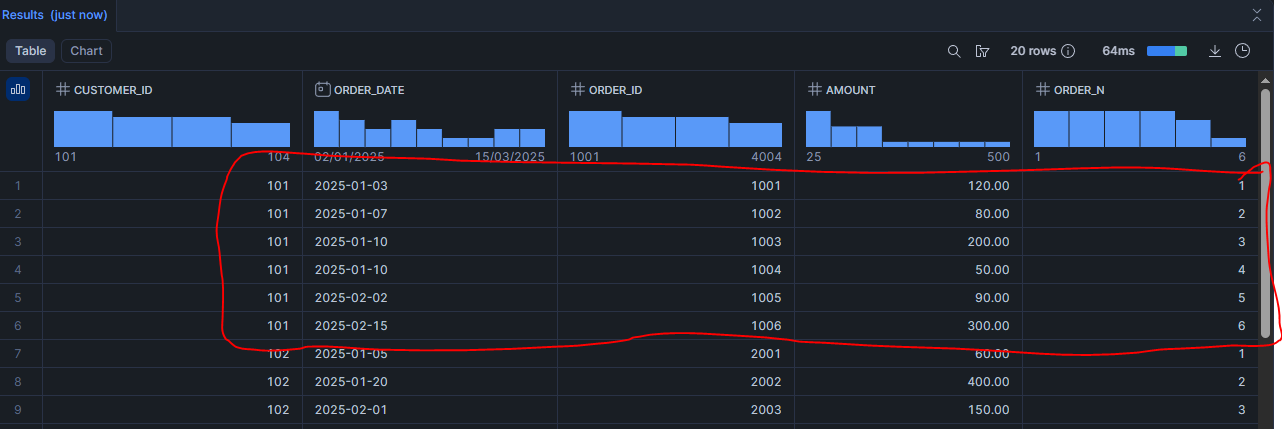Collapse the results panel with chevrons
The height and width of the screenshot is (429, 1282).
tap(1257, 15)
